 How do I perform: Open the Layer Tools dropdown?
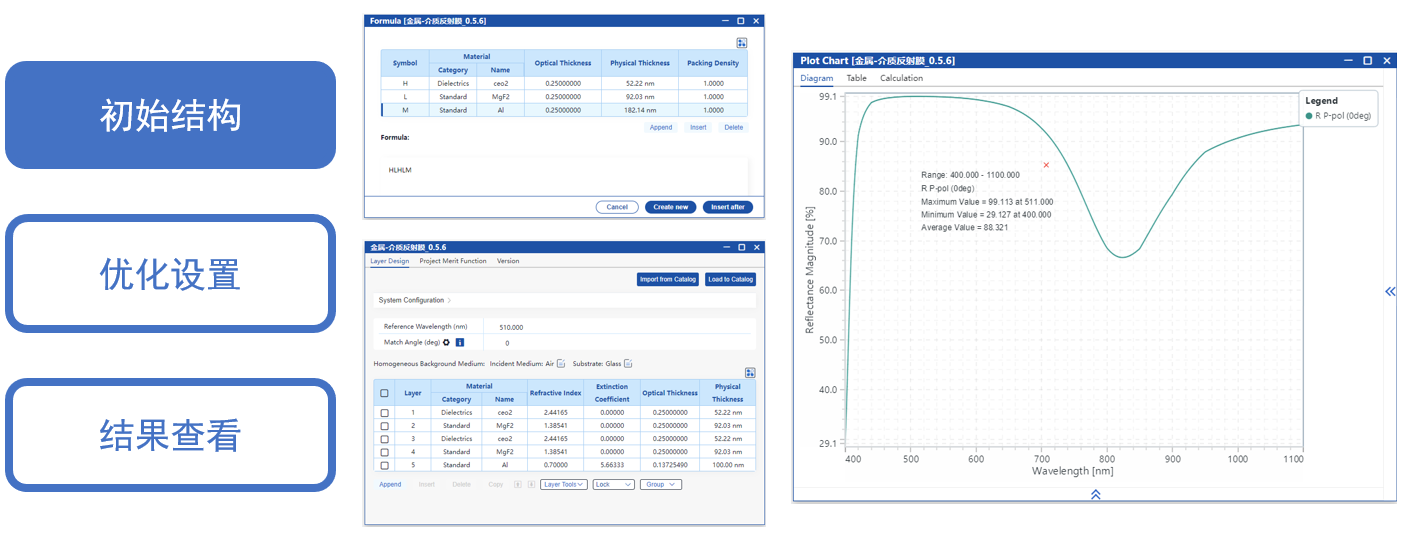[564, 484]
